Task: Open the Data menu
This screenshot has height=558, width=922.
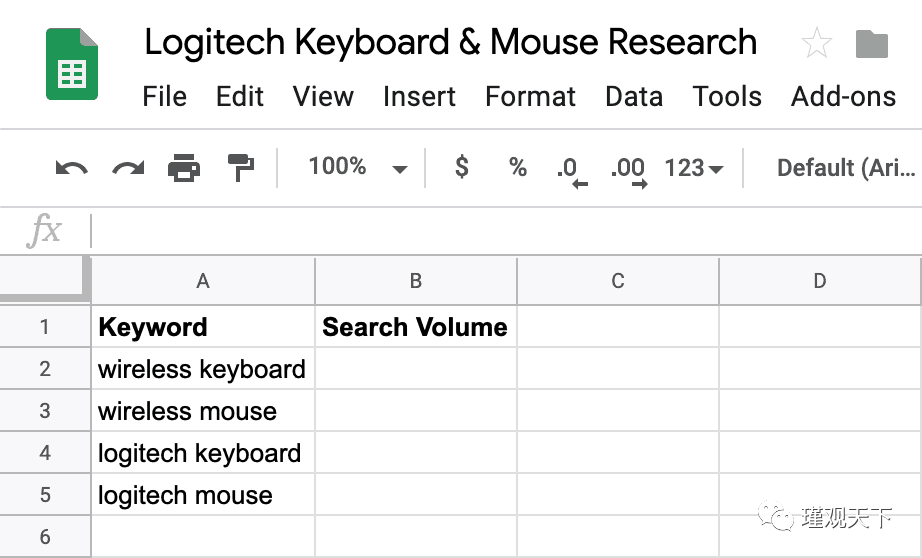Action: click(633, 97)
